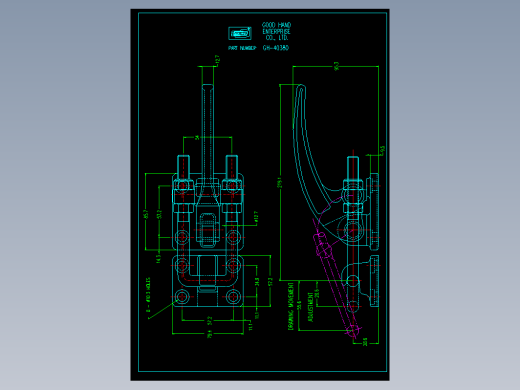Click the CAD drawing preview thumbnail
Screen dimensions: 520x390
[x=260, y=195]
